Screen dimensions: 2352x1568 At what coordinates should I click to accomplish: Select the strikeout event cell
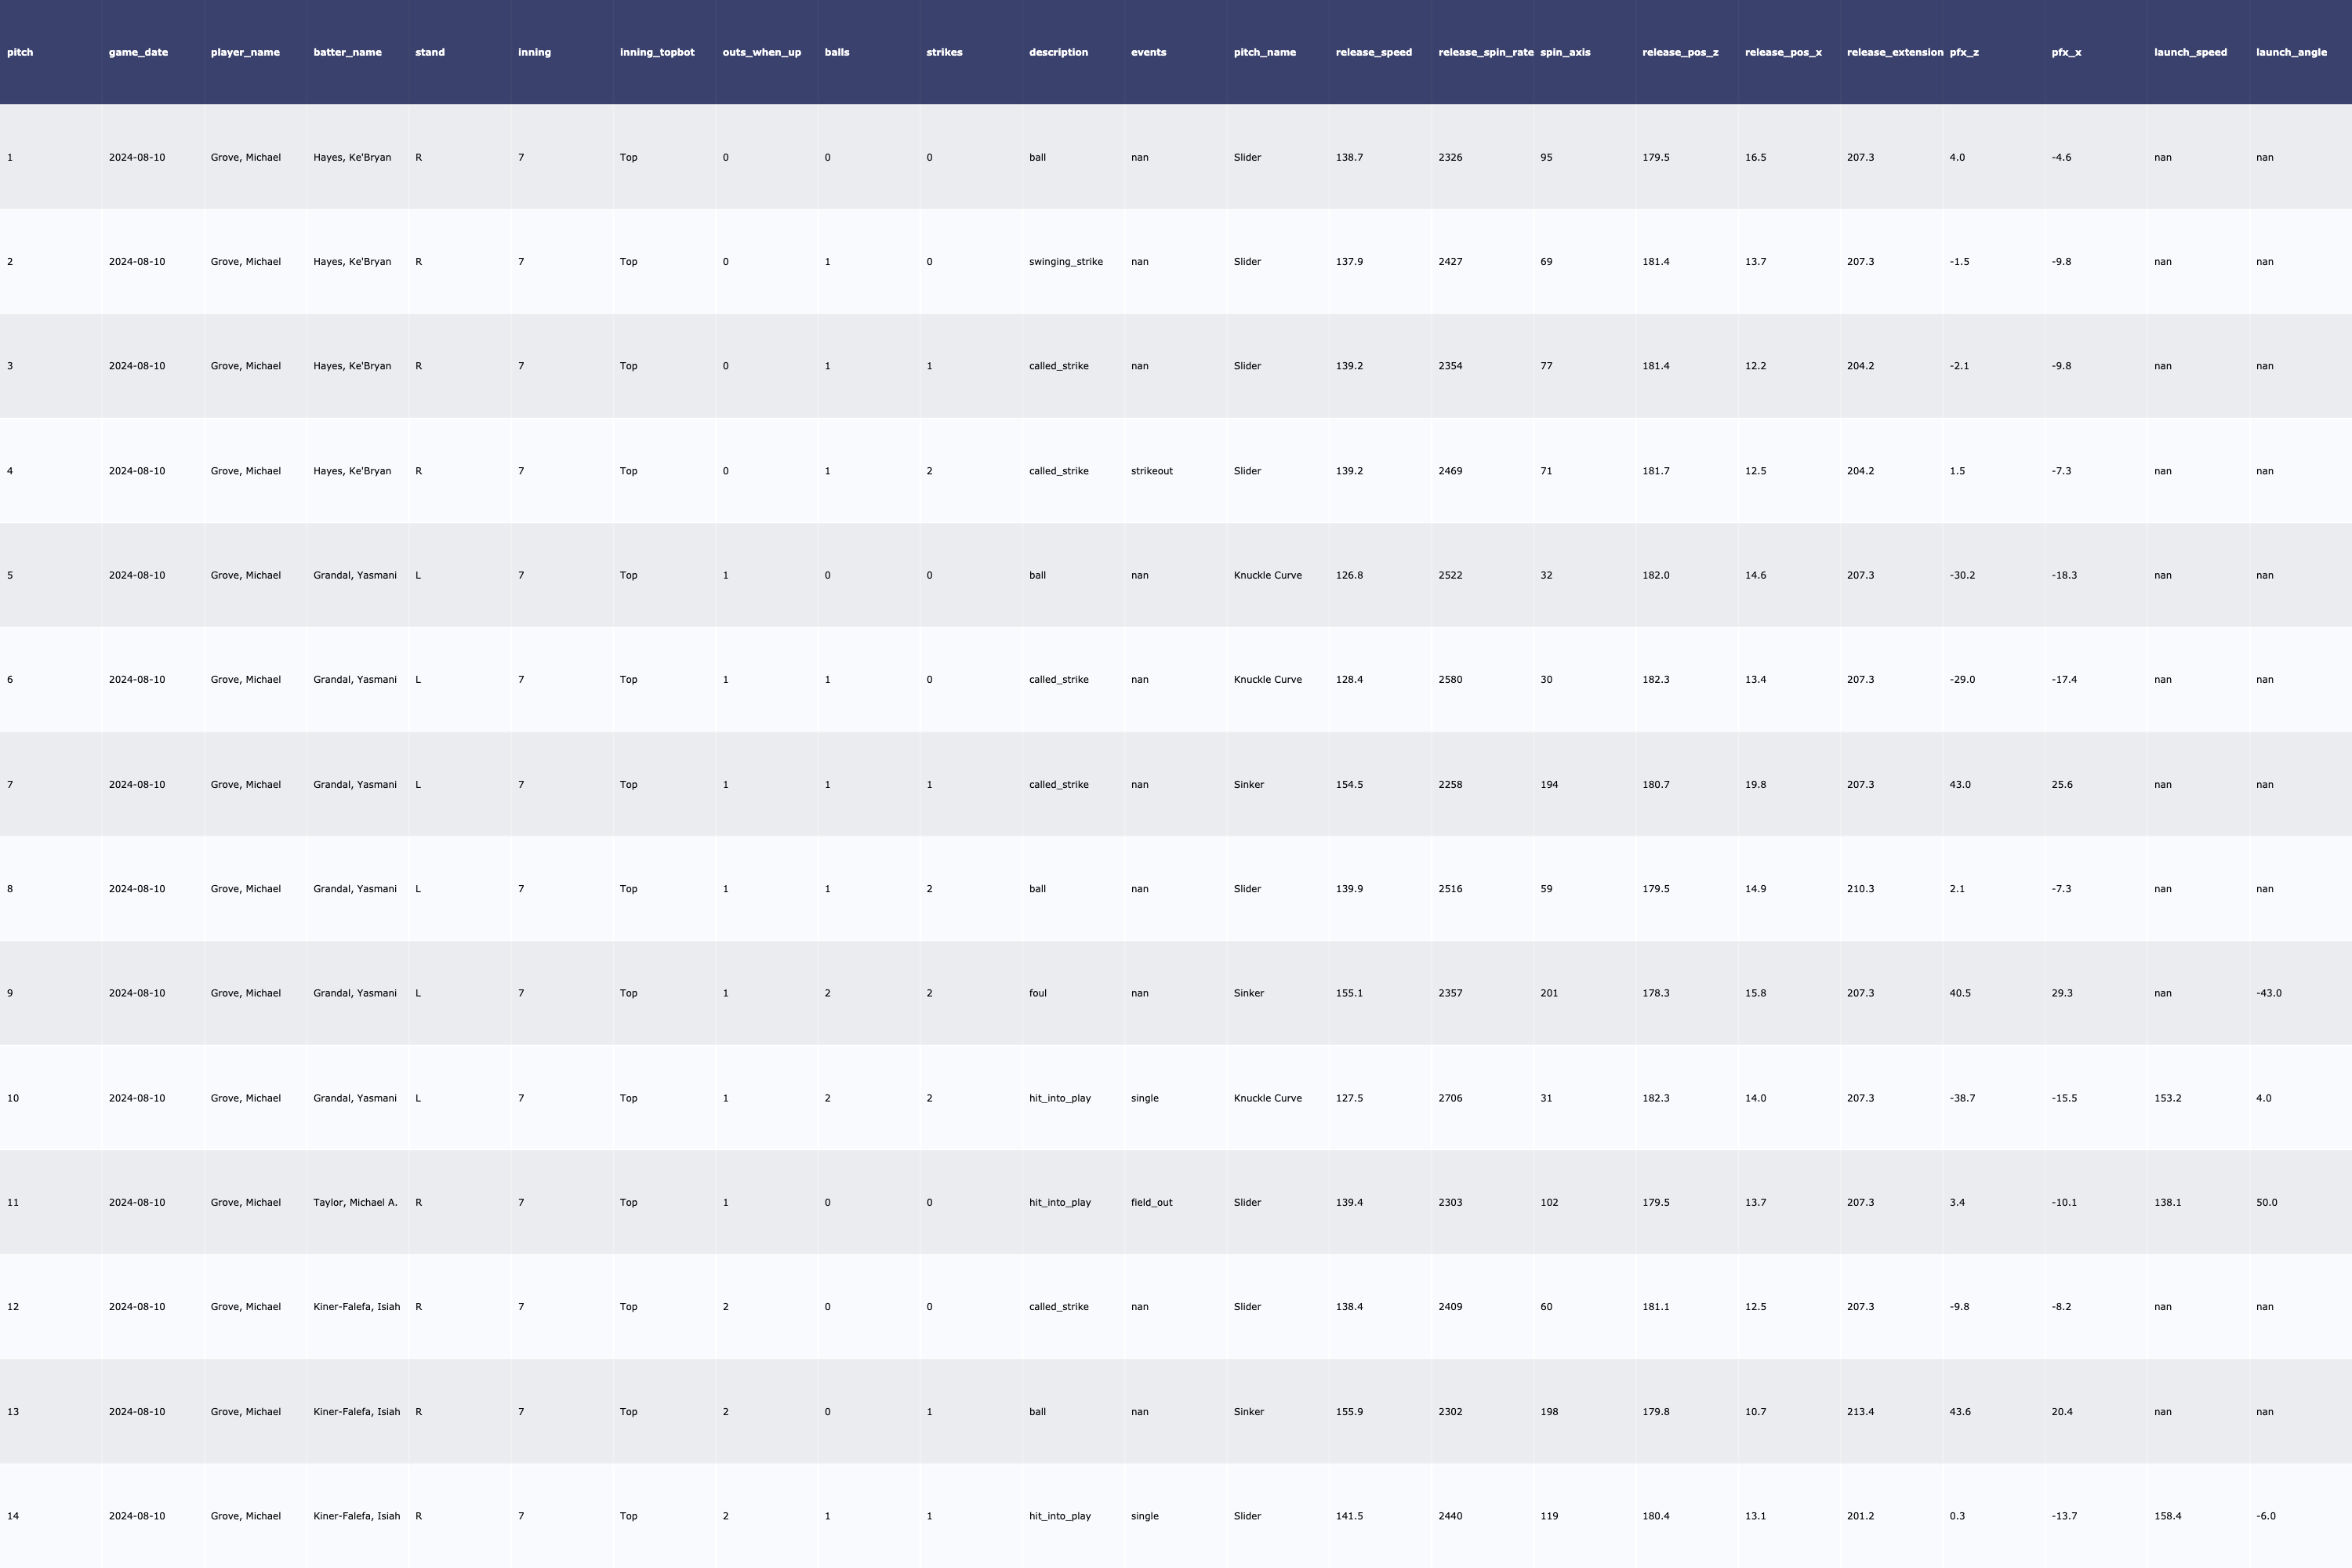tap(1151, 471)
